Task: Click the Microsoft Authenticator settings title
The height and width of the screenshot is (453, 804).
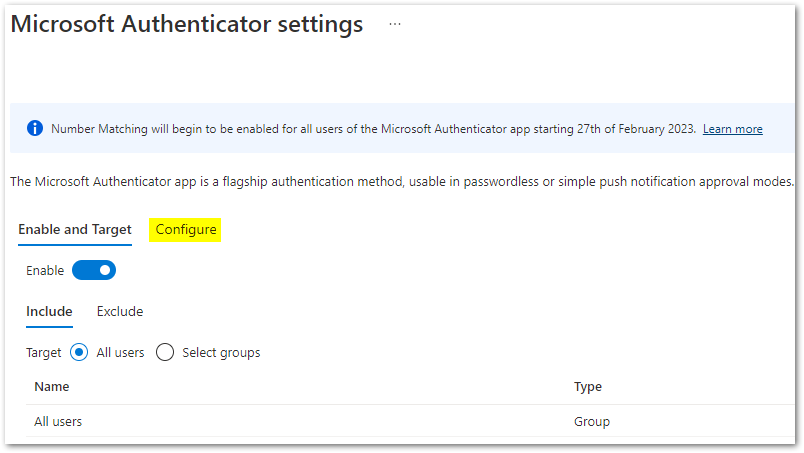Action: tap(187, 24)
